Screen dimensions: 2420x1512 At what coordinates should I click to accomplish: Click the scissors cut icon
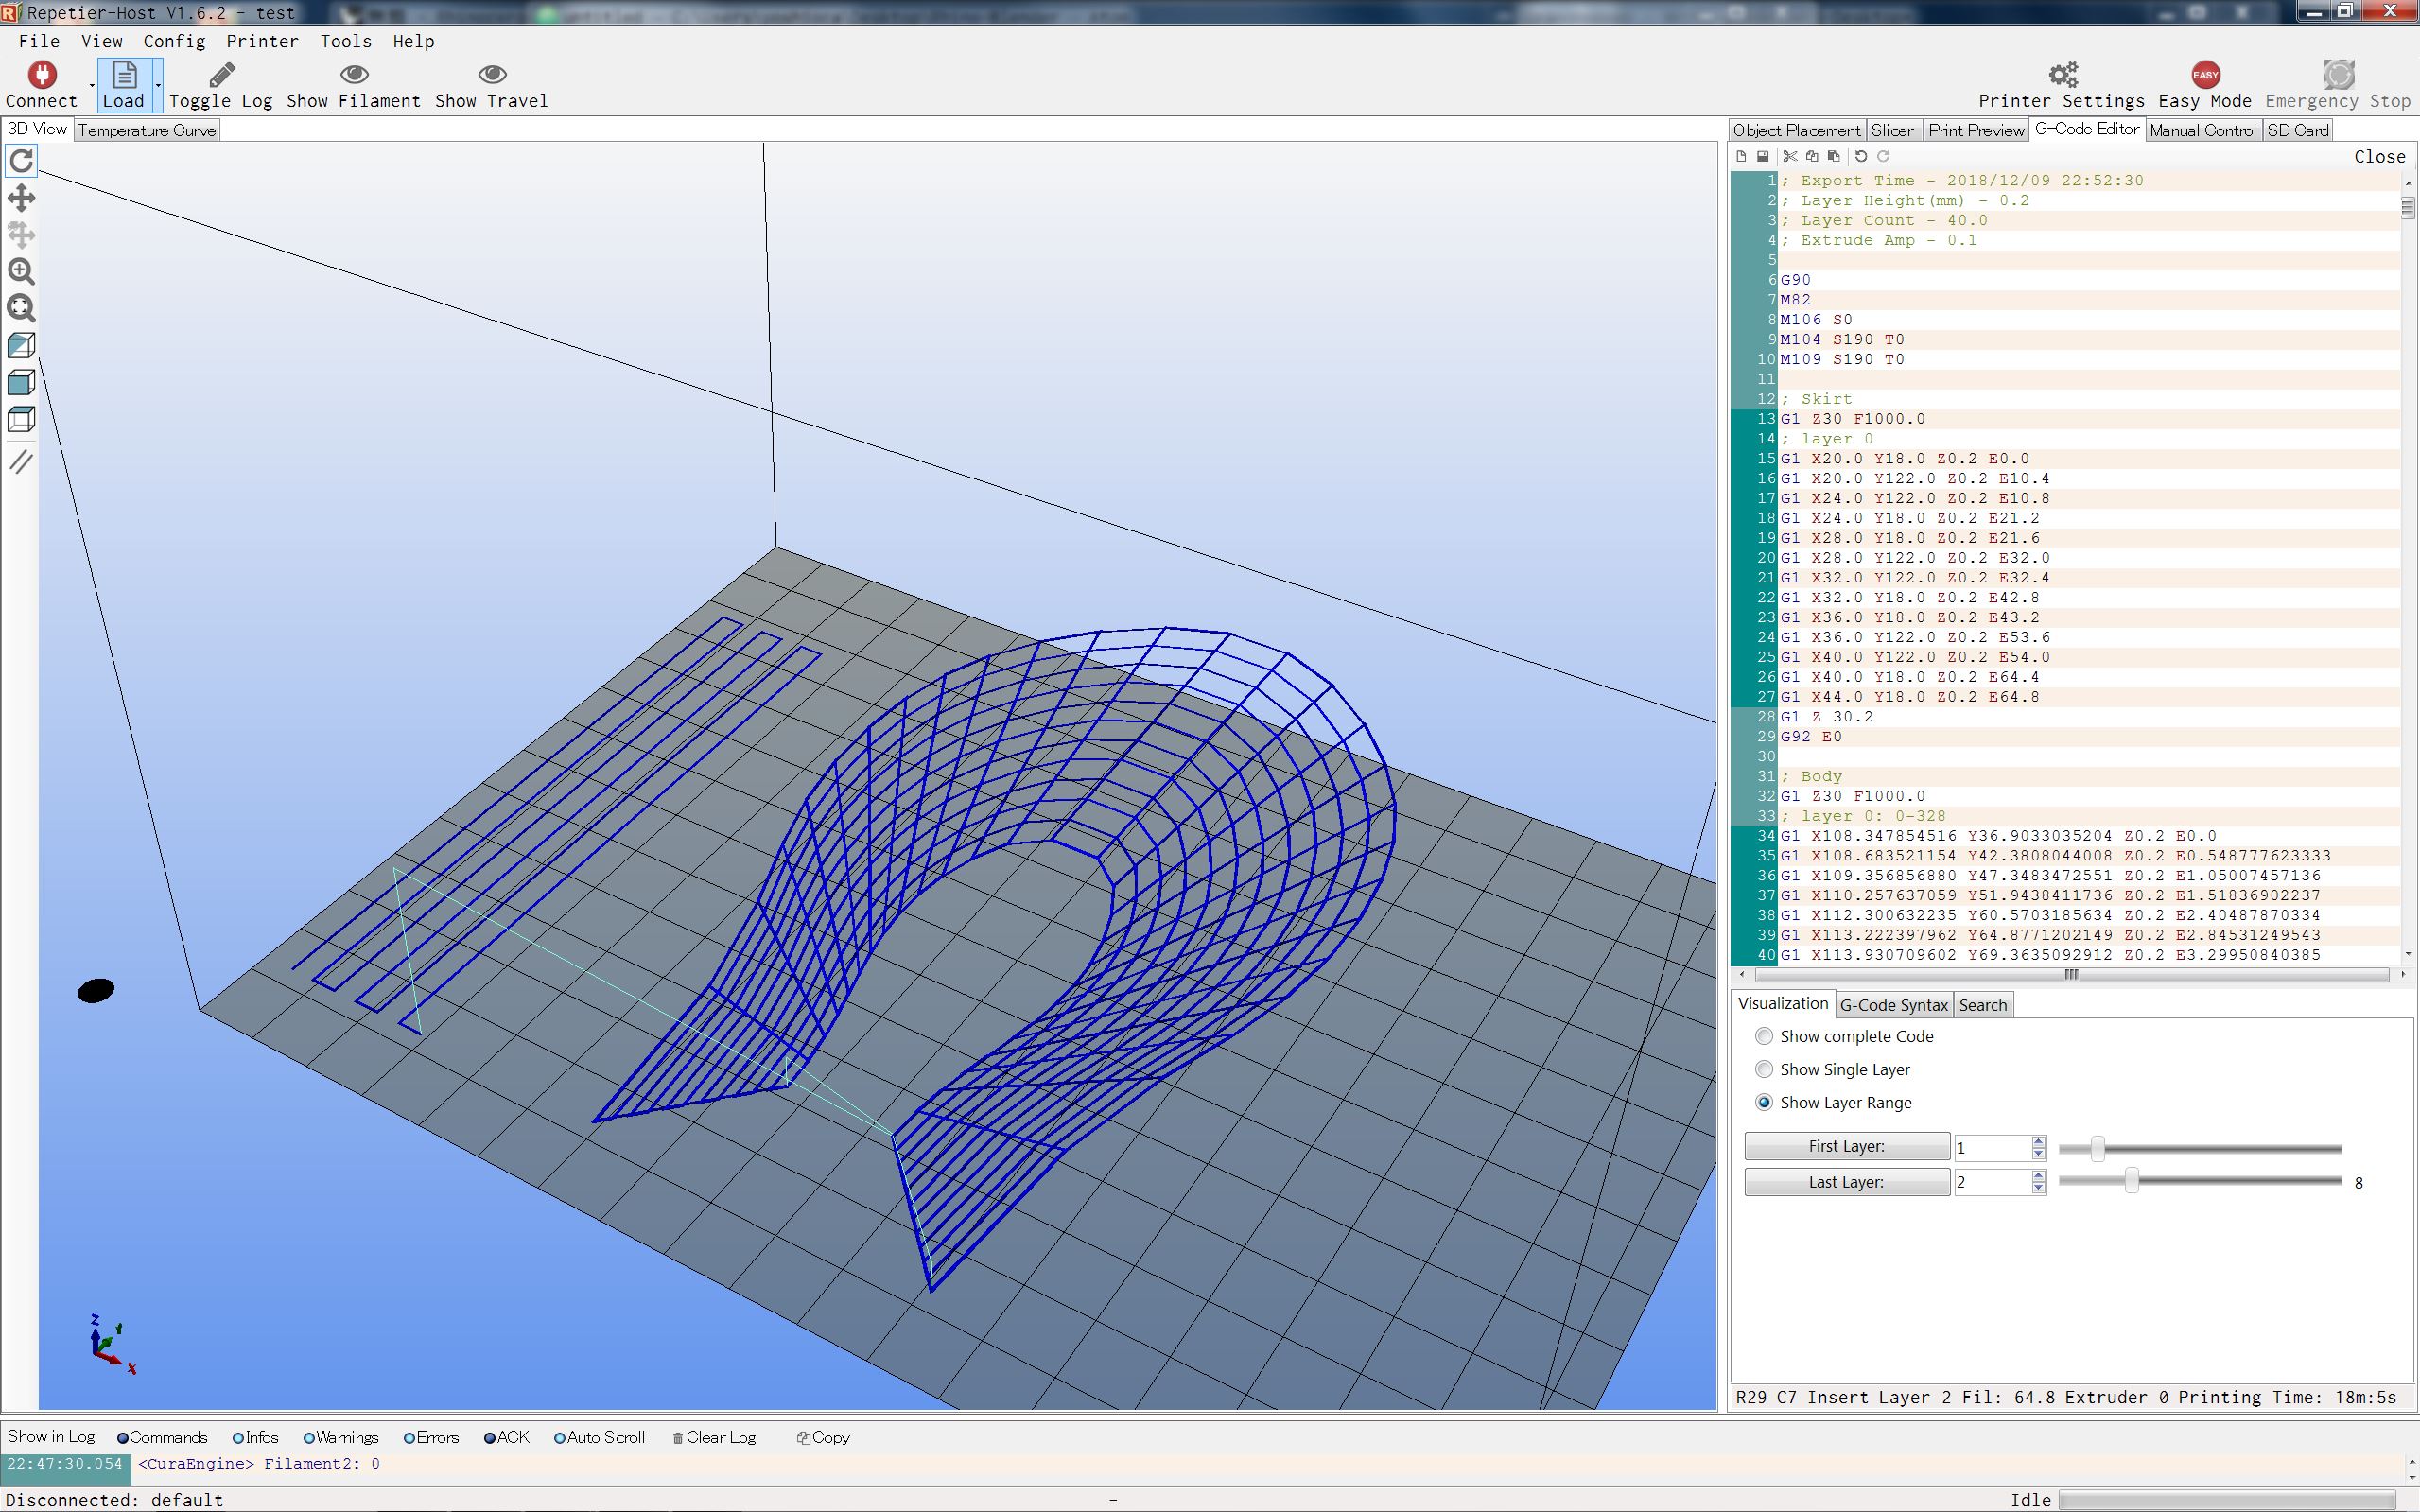[1790, 156]
